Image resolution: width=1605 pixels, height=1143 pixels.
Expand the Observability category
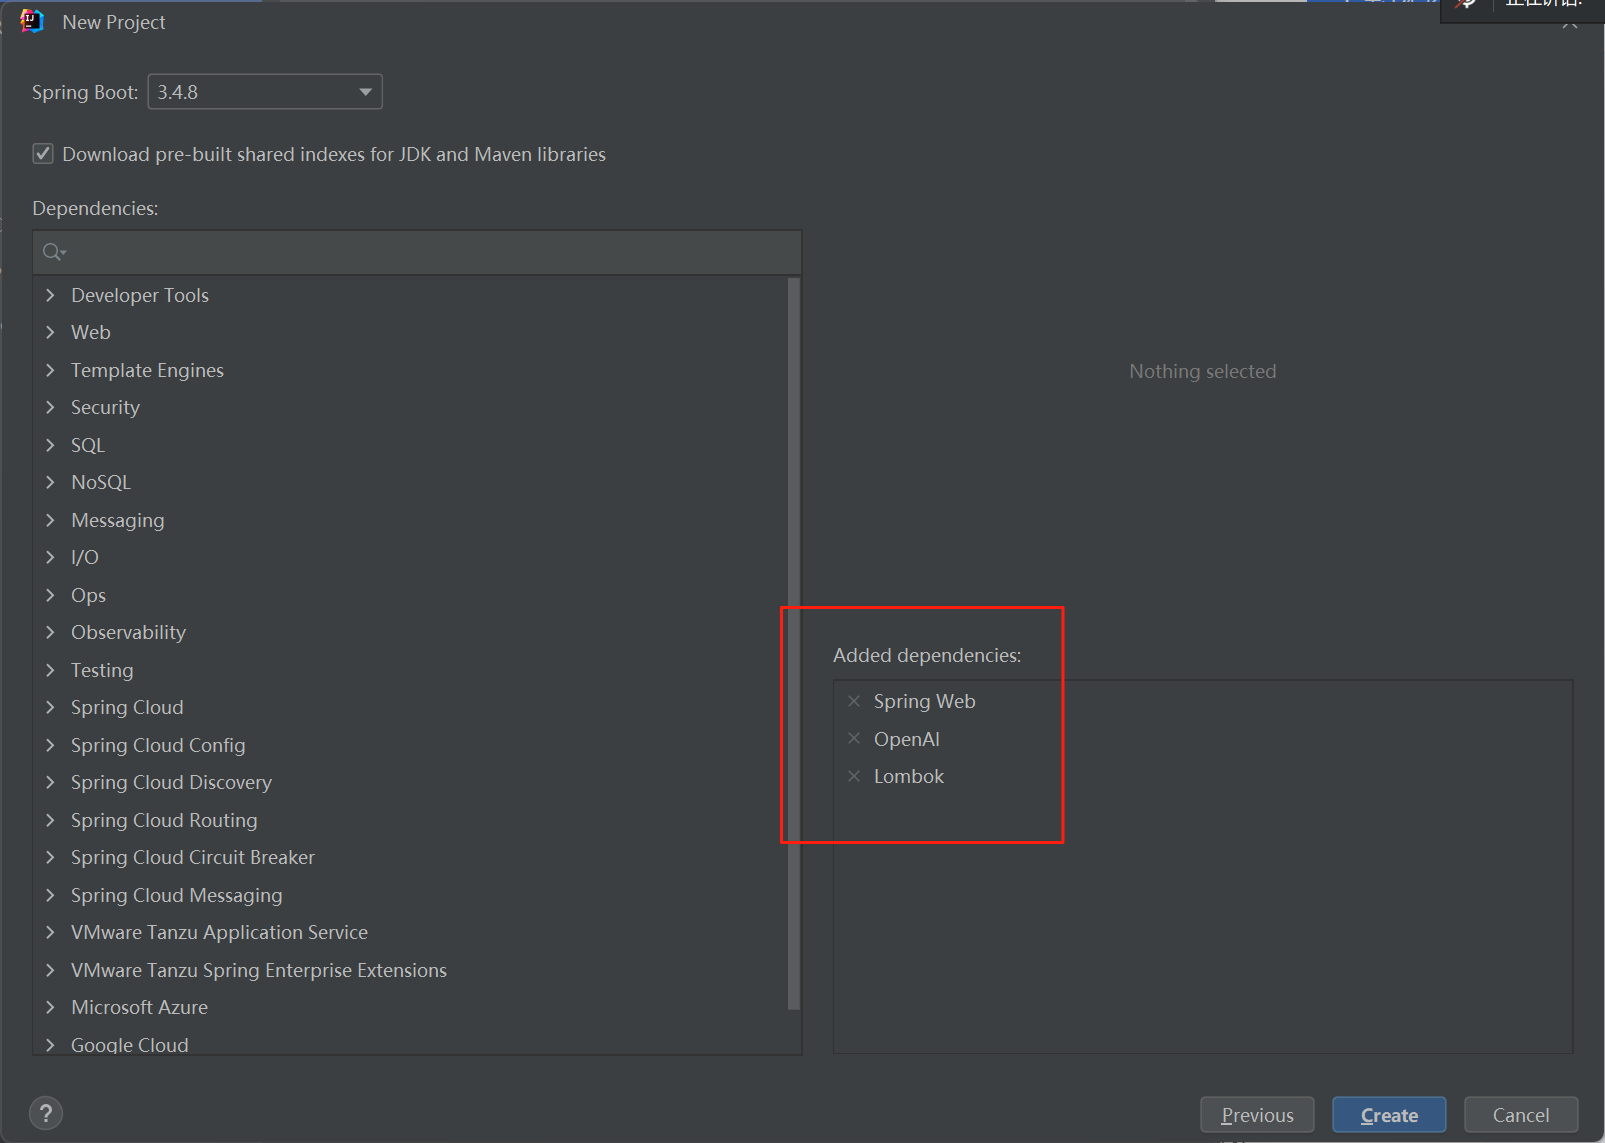tap(50, 632)
